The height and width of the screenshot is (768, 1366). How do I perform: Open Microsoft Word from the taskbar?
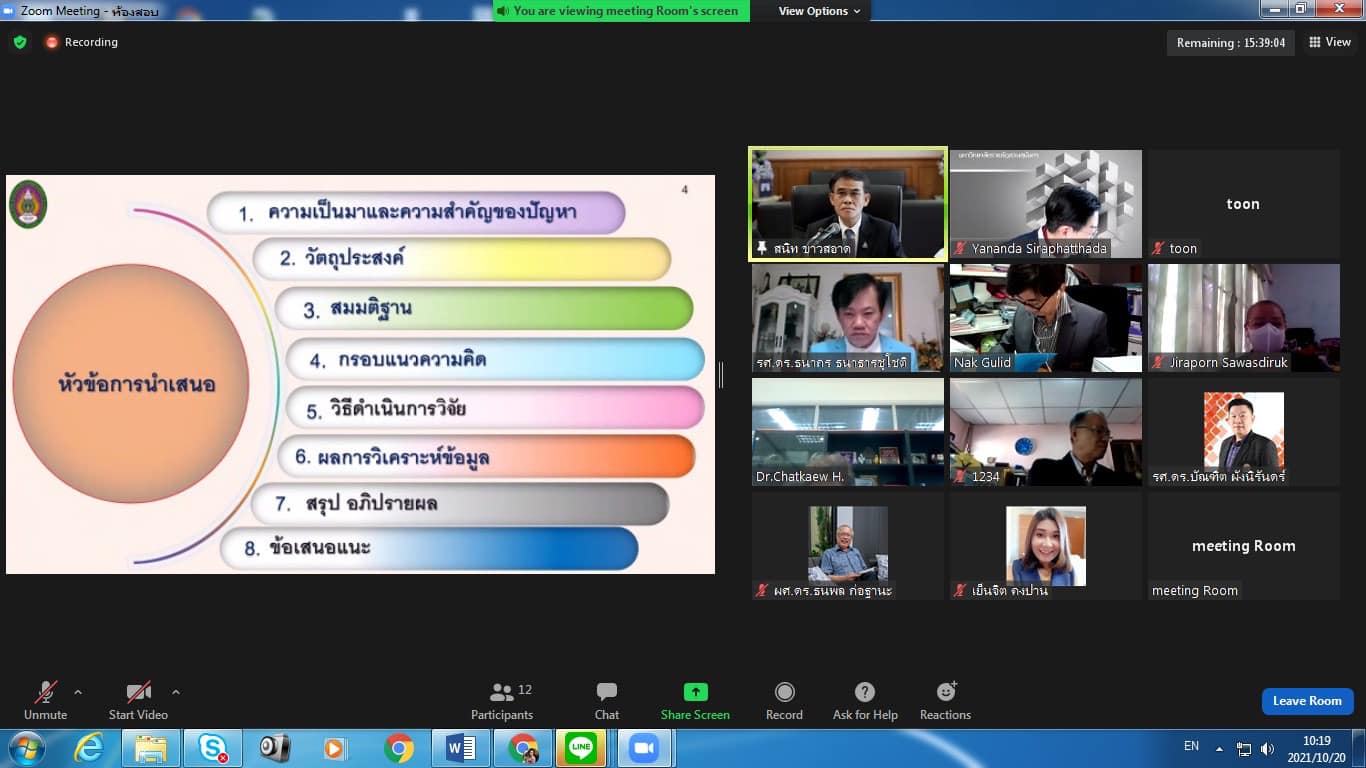point(461,748)
